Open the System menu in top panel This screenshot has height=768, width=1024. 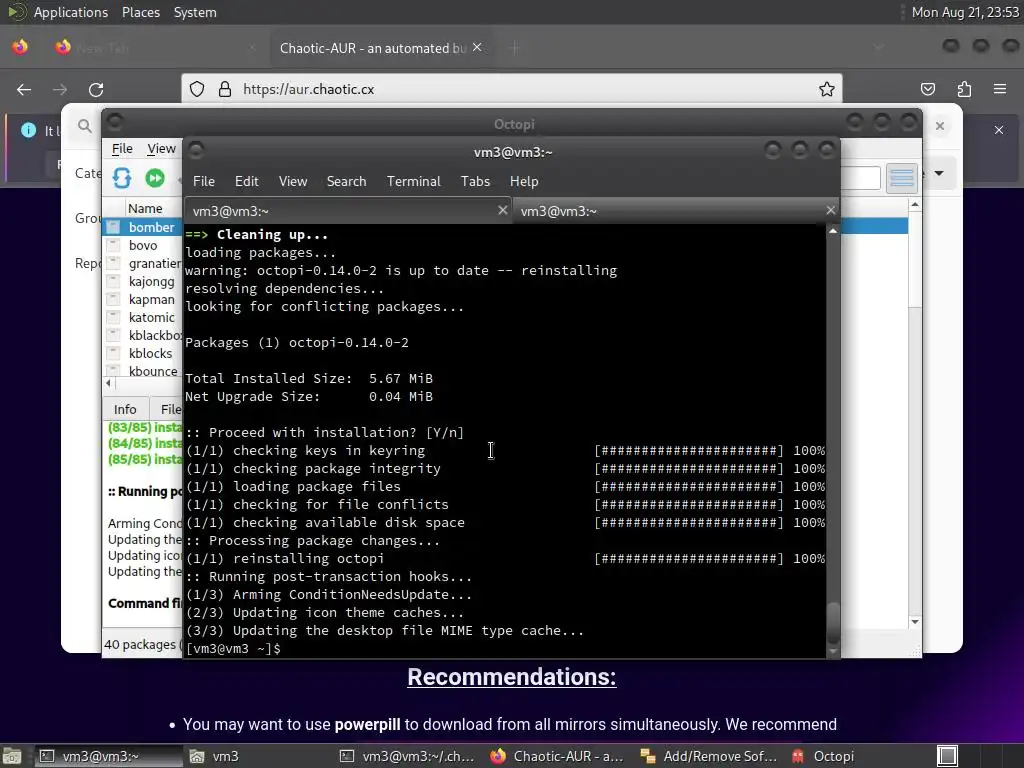(x=195, y=12)
